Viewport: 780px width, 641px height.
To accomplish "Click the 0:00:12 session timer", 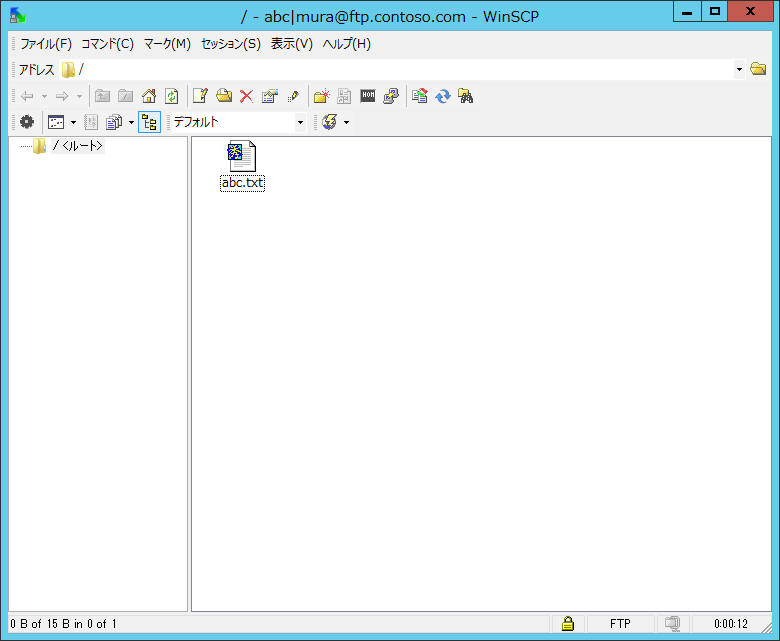I will [731, 624].
